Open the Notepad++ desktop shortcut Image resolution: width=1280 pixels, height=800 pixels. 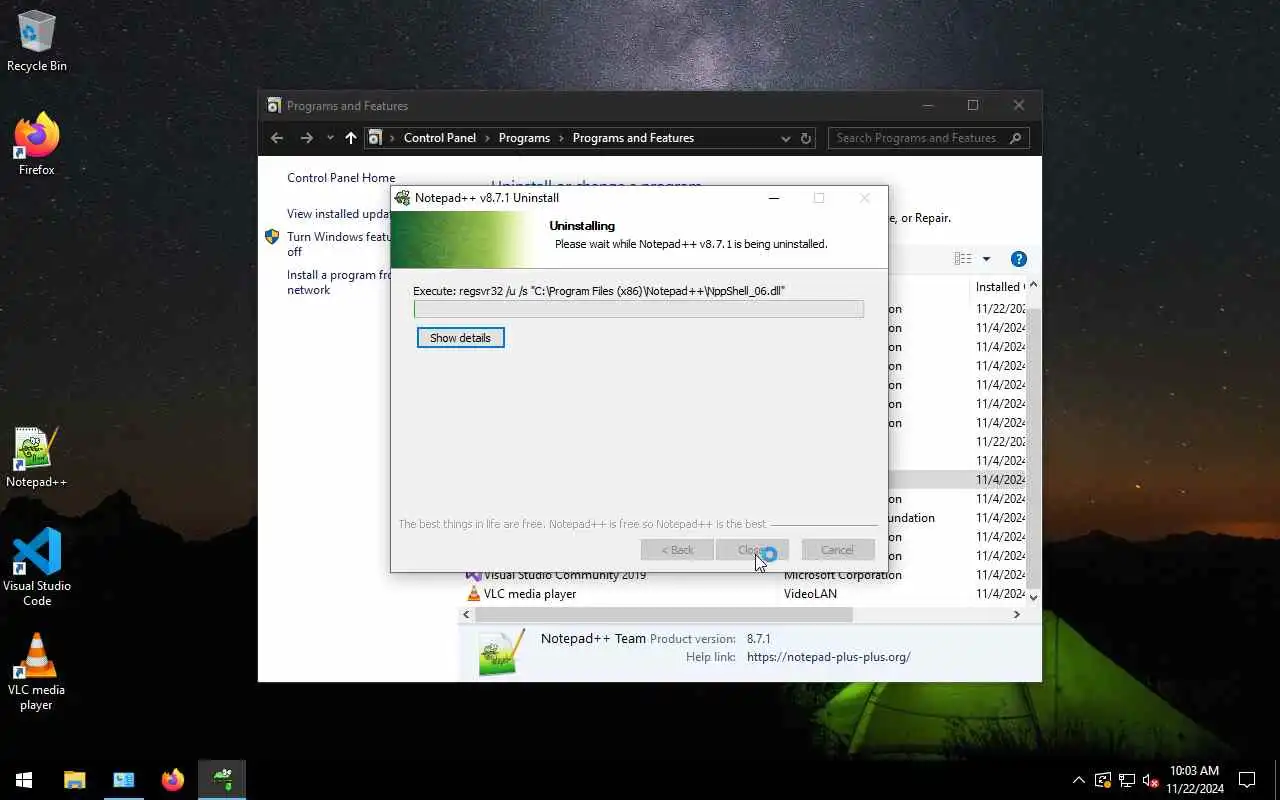(x=37, y=458)
